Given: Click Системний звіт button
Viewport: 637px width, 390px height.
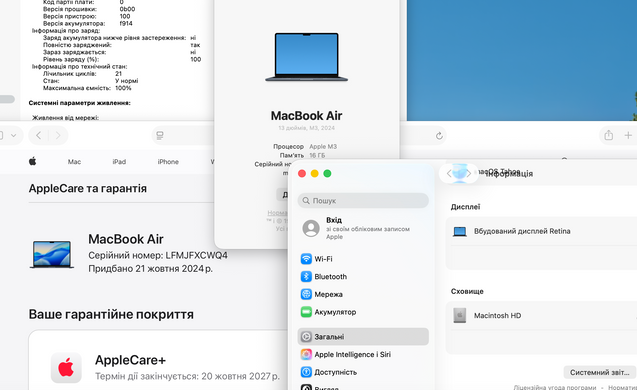Looking at the screenshot, I should click(x=600, y=373).
